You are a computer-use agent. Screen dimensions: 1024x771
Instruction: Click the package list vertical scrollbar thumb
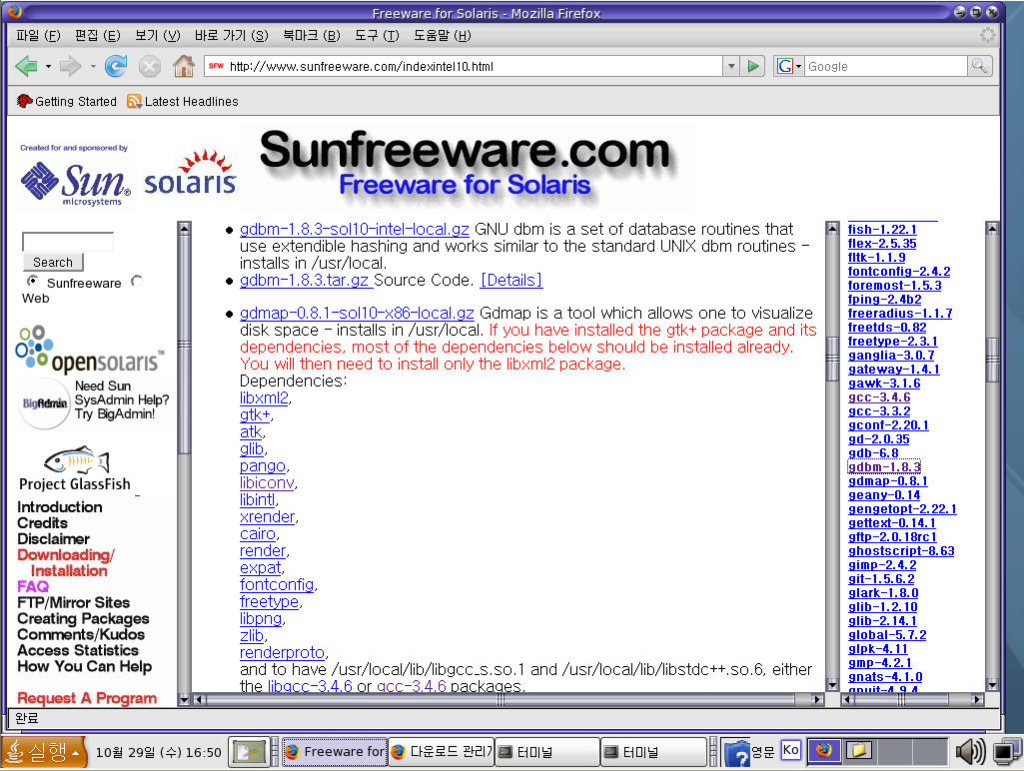pos(992,358)
